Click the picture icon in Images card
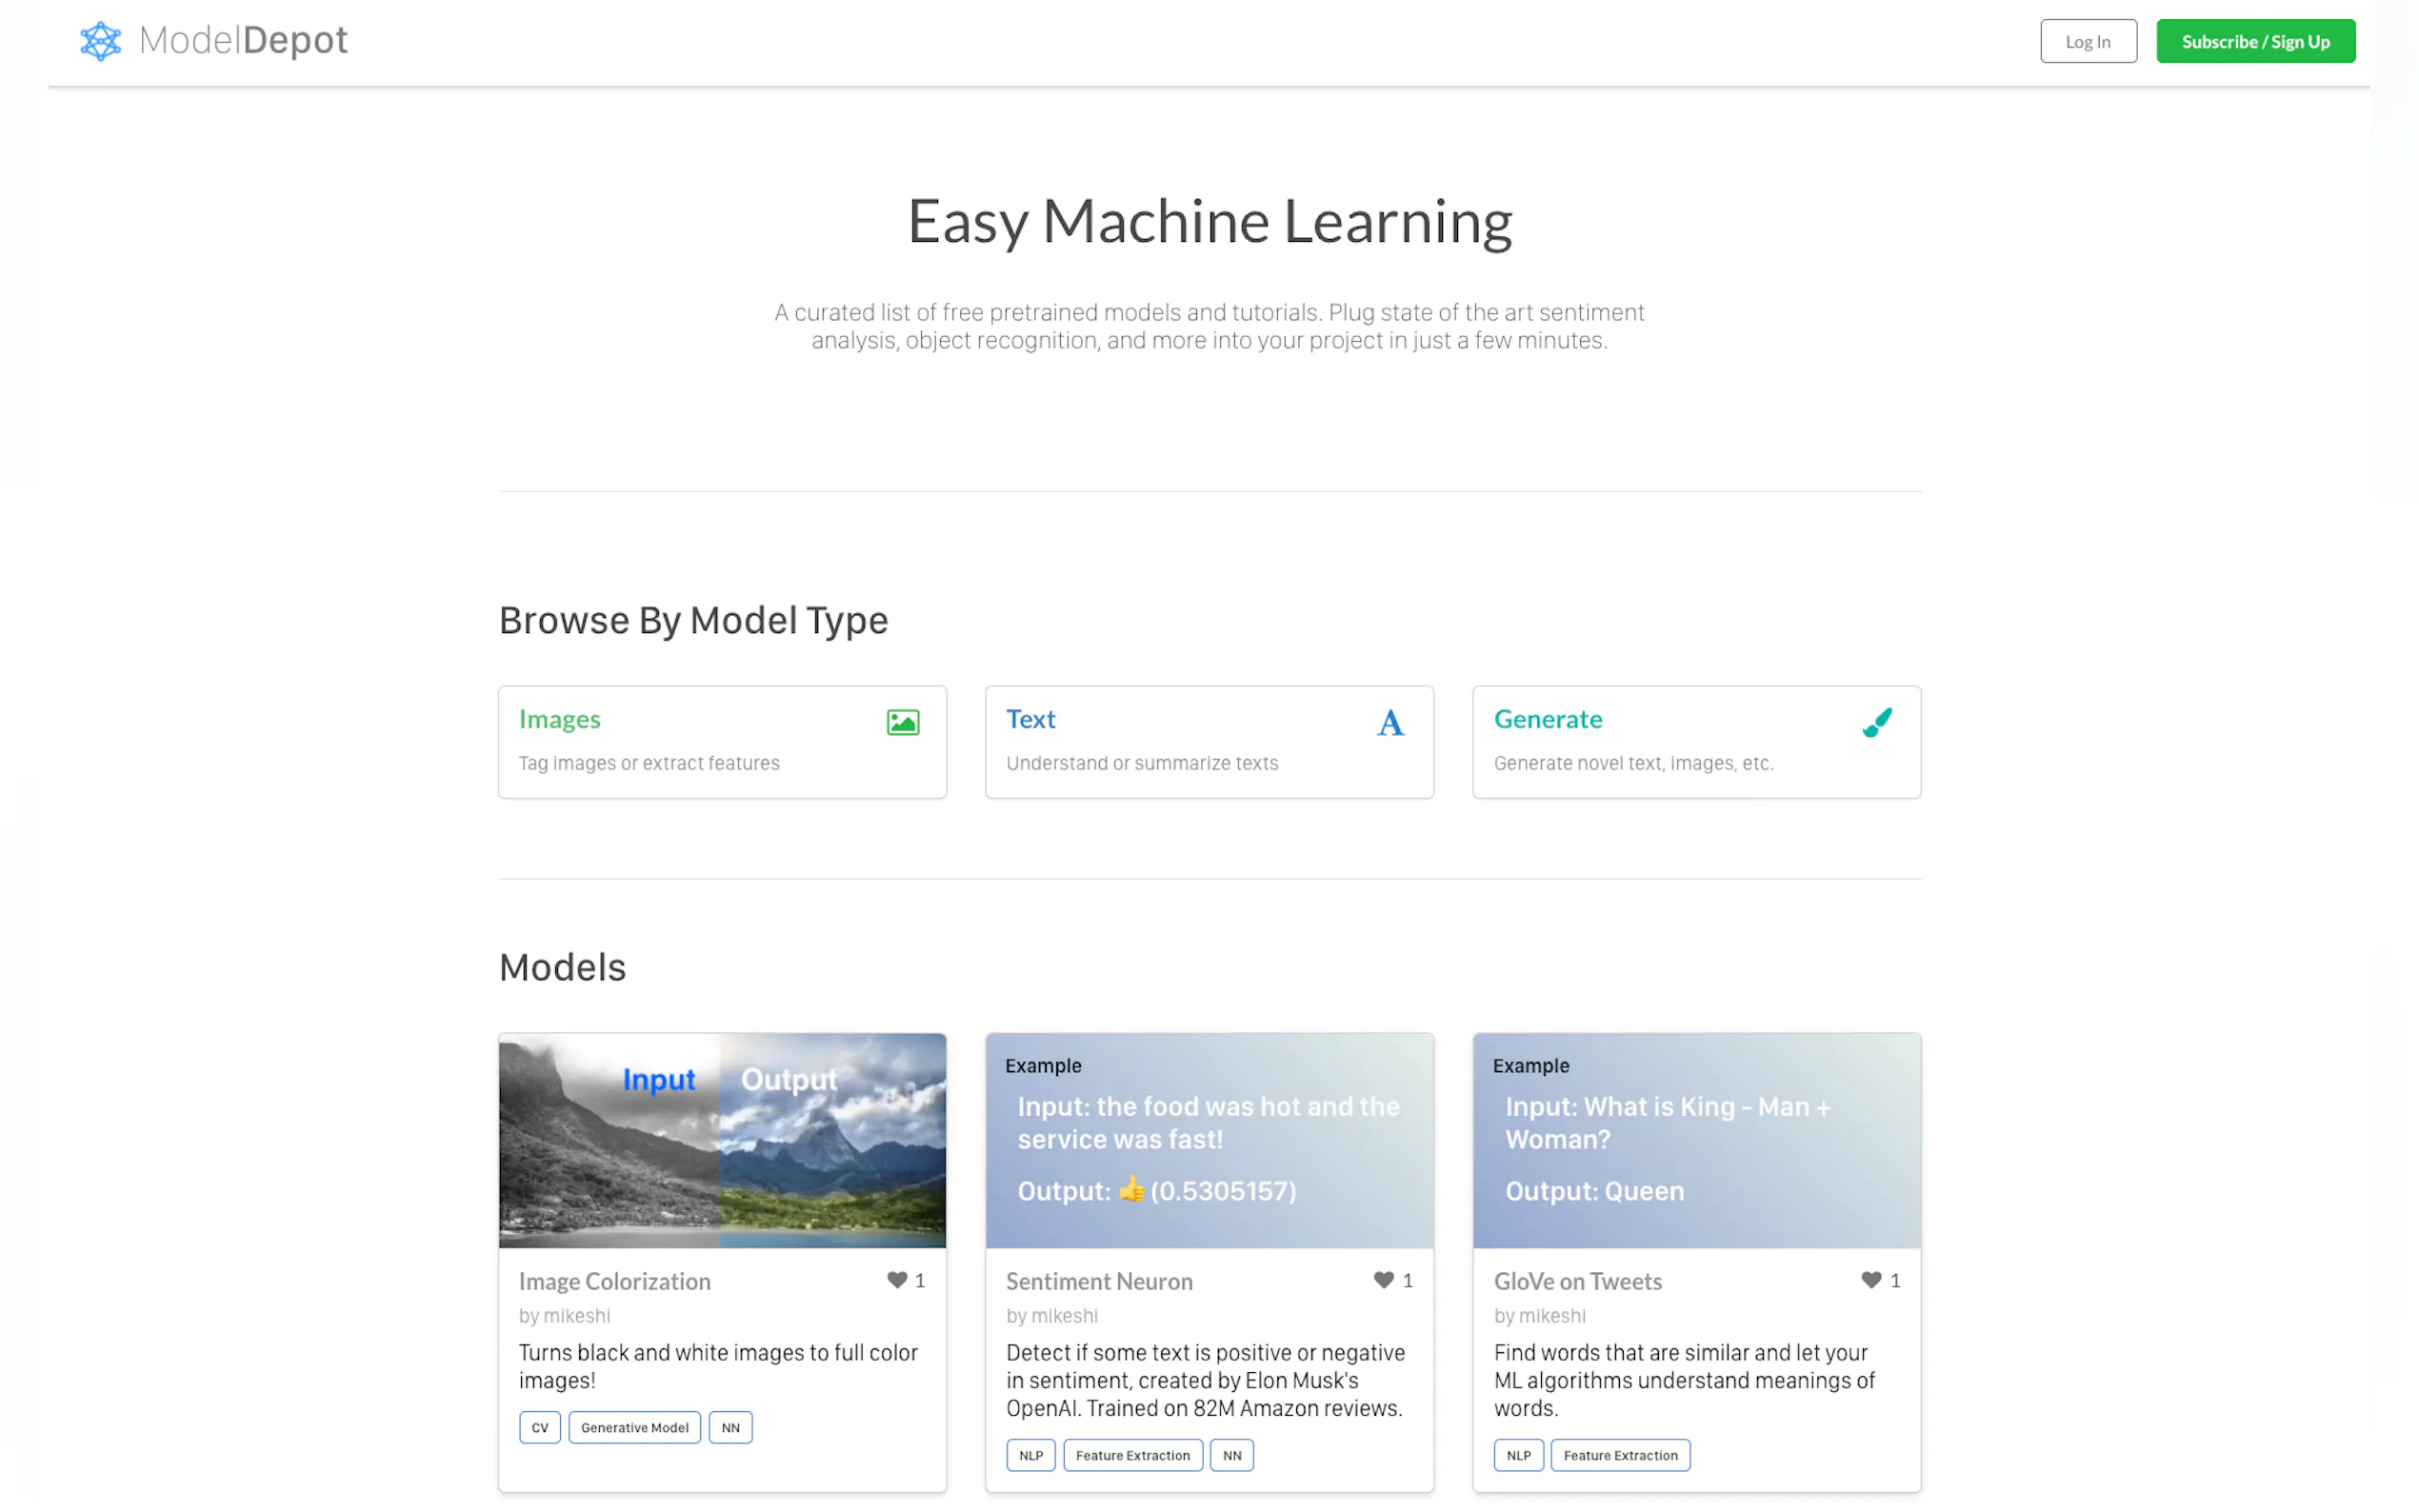Image resolution: width=2419 pixels, height=1512 pixels. (902, 722)
